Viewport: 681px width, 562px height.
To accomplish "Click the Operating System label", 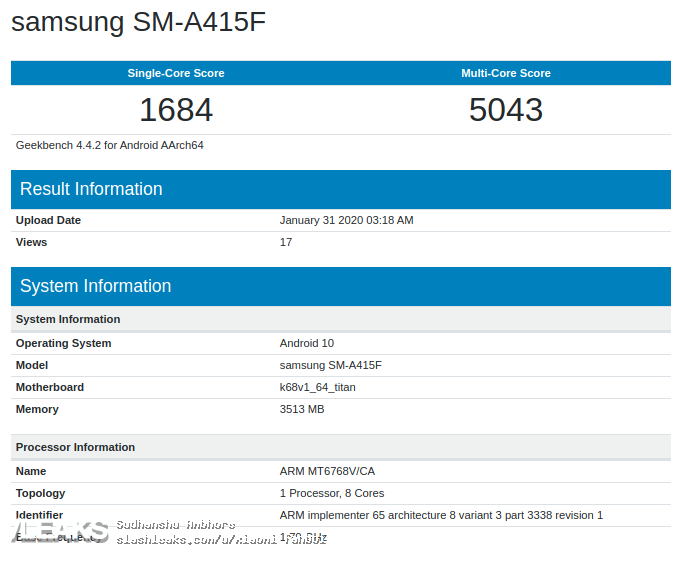I will click(63, 343).
